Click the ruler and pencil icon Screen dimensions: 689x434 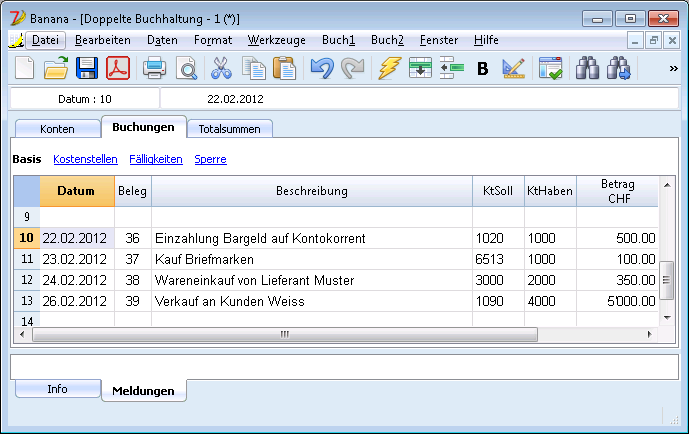(x=513, y=68)
